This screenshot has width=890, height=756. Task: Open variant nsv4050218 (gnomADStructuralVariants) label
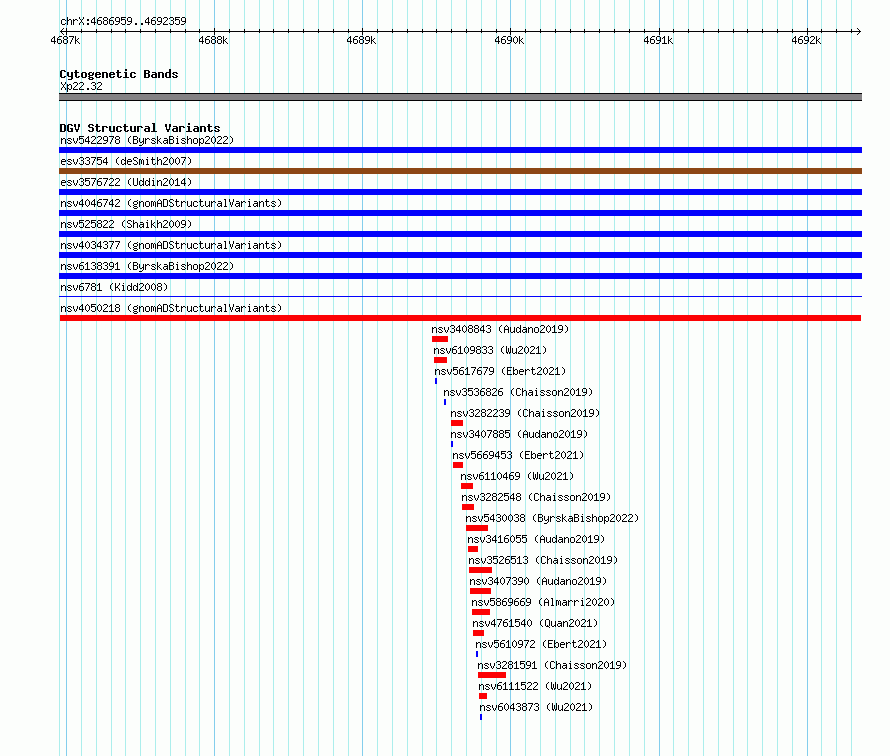pos(171,308)
